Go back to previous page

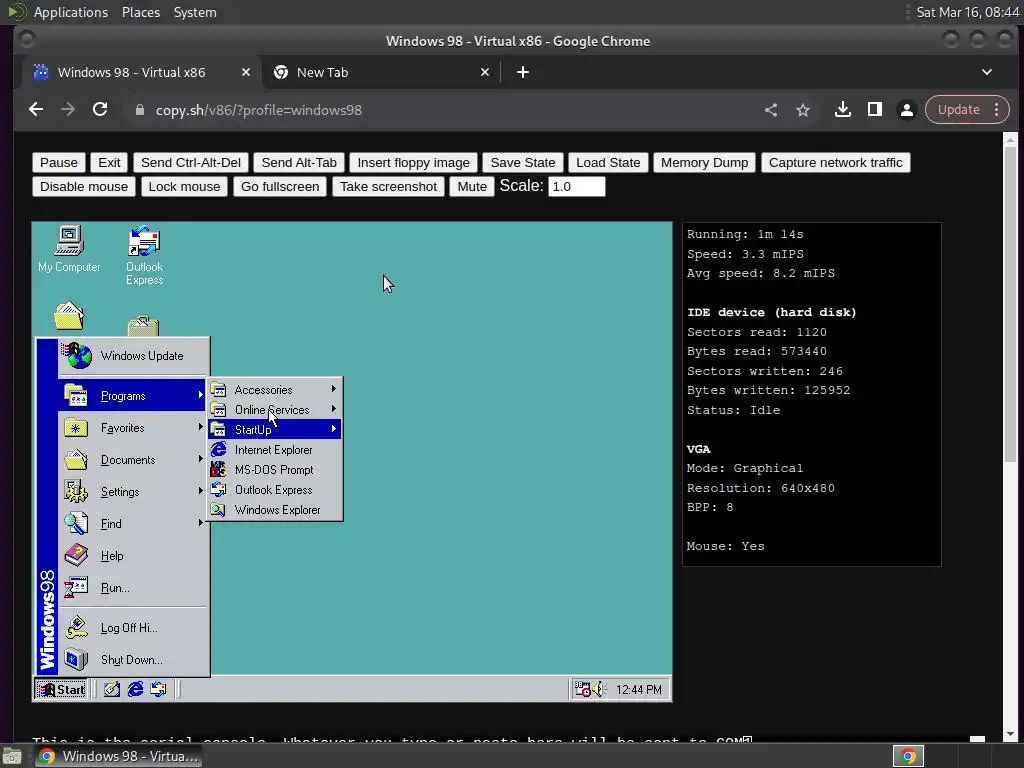[36, 110]
